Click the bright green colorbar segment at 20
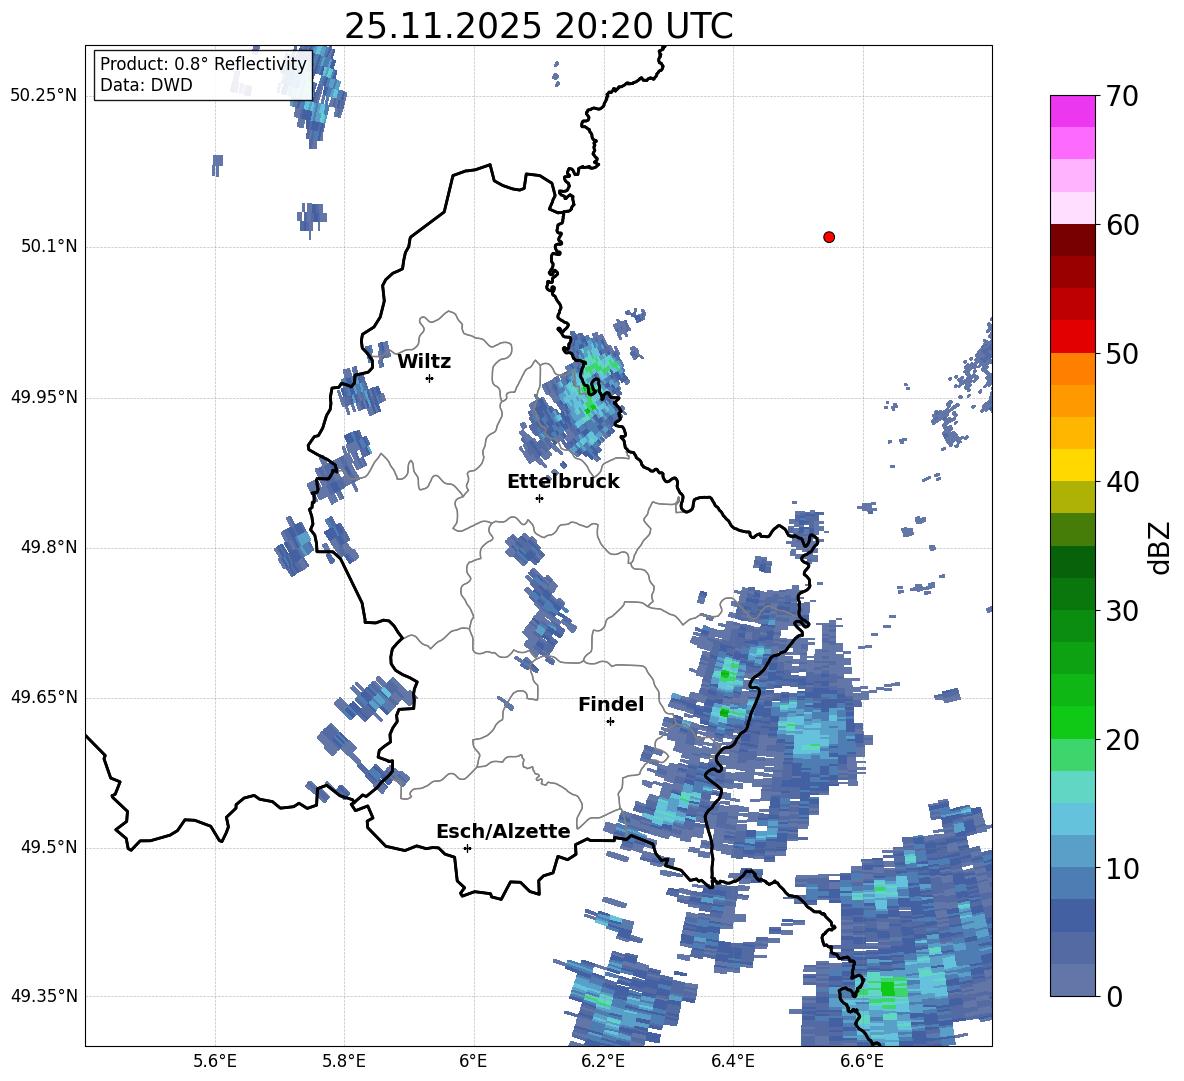 click(1072, 722)
